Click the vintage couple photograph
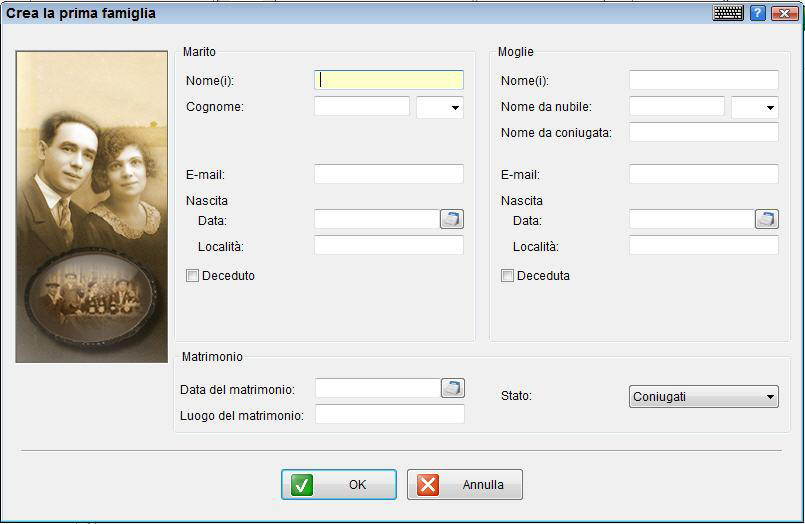The height and width of the screenshot is (524, 805). click(91, 206)
